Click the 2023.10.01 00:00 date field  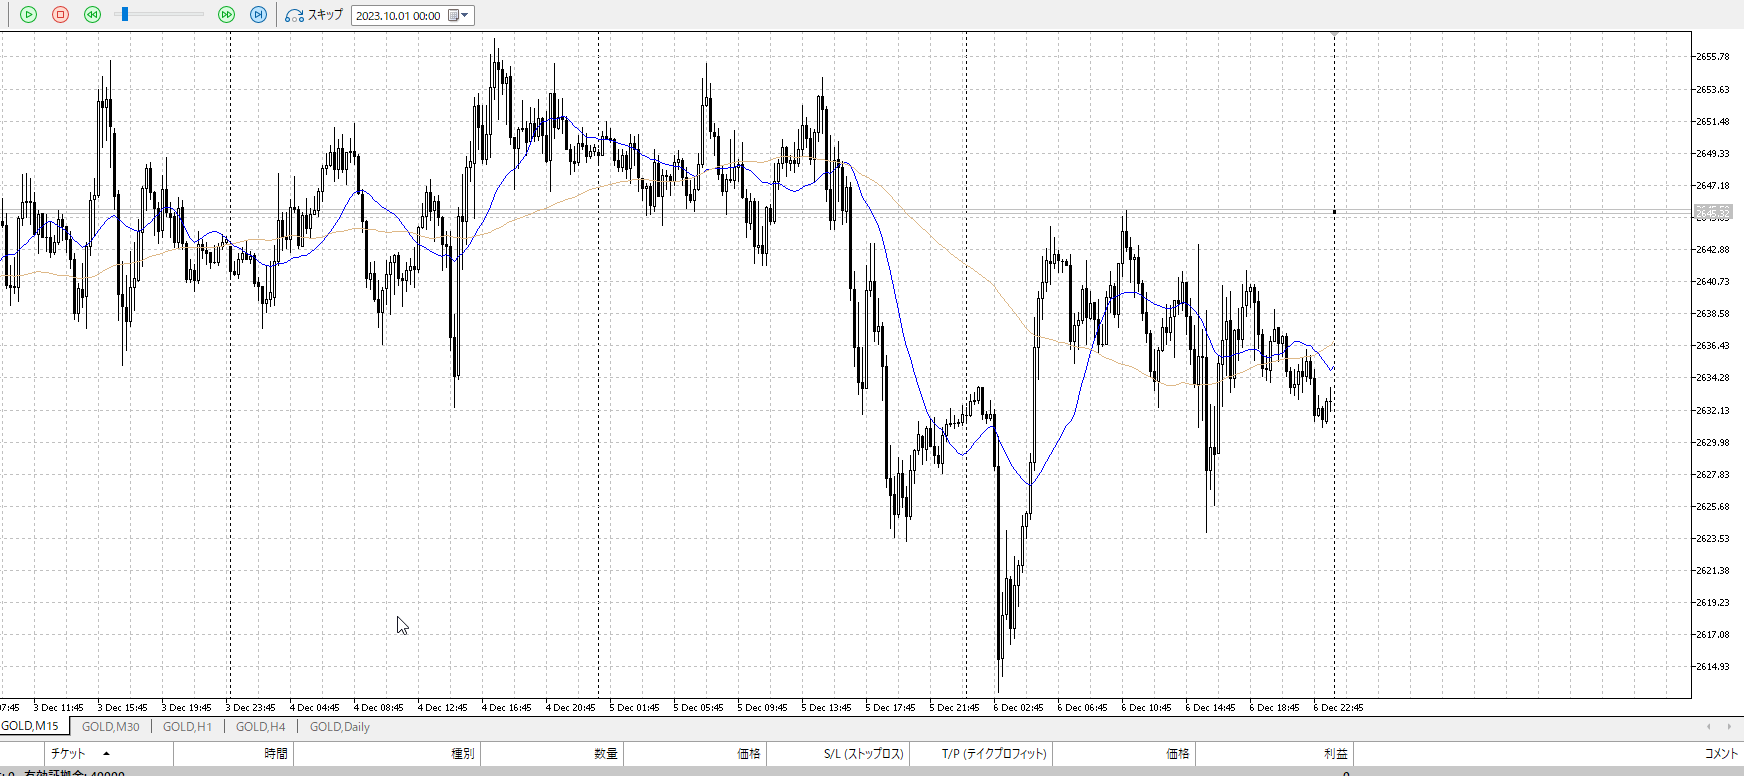click(398, 16)
